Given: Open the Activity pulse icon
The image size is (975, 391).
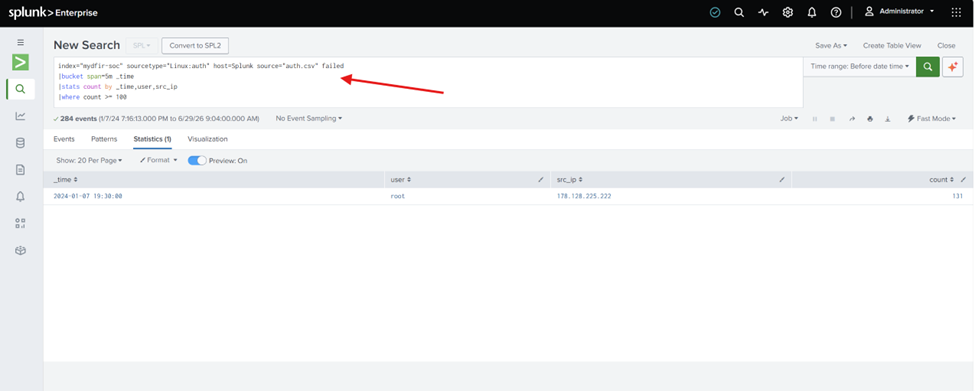Looking at the screenshot, I should pyautogui.click(x=764, y=12).
